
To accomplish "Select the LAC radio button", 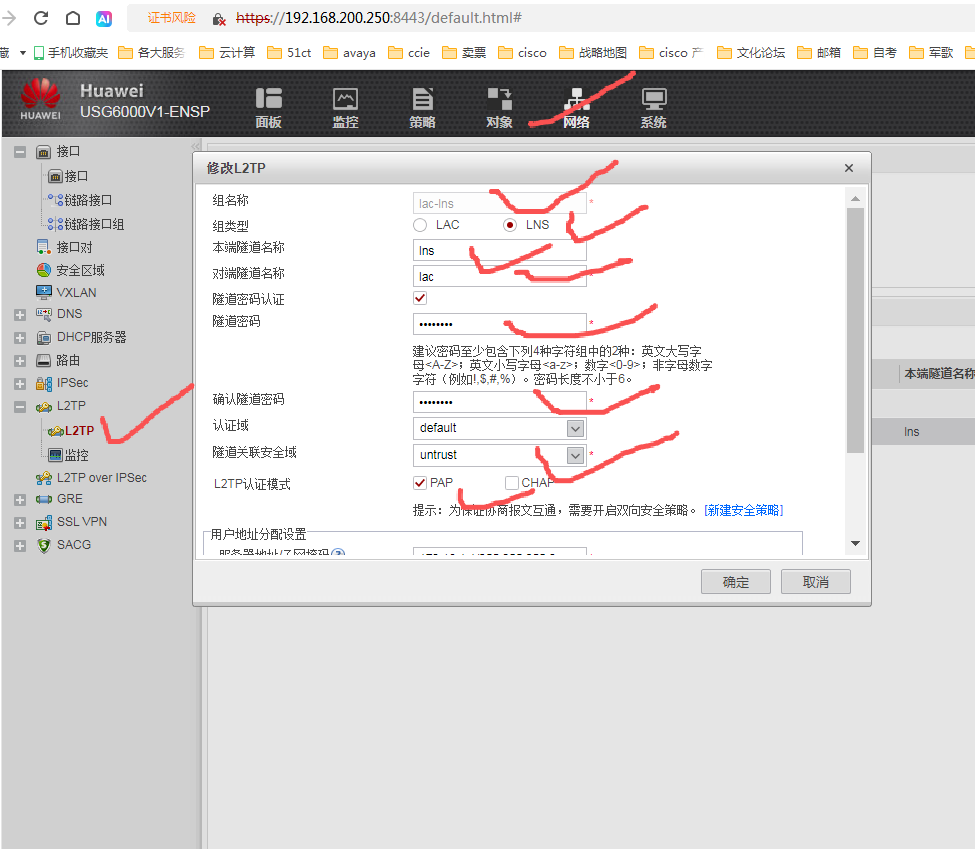I will coord(420,224).
